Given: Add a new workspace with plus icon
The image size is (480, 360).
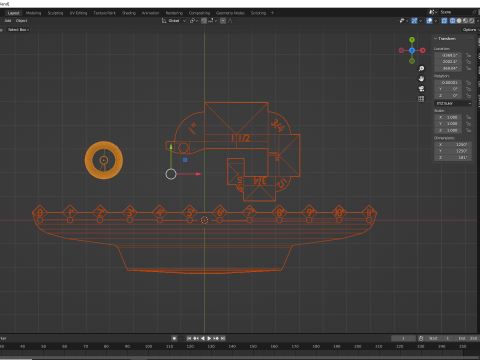Looking at the screenshot, I should click(272, 13).
